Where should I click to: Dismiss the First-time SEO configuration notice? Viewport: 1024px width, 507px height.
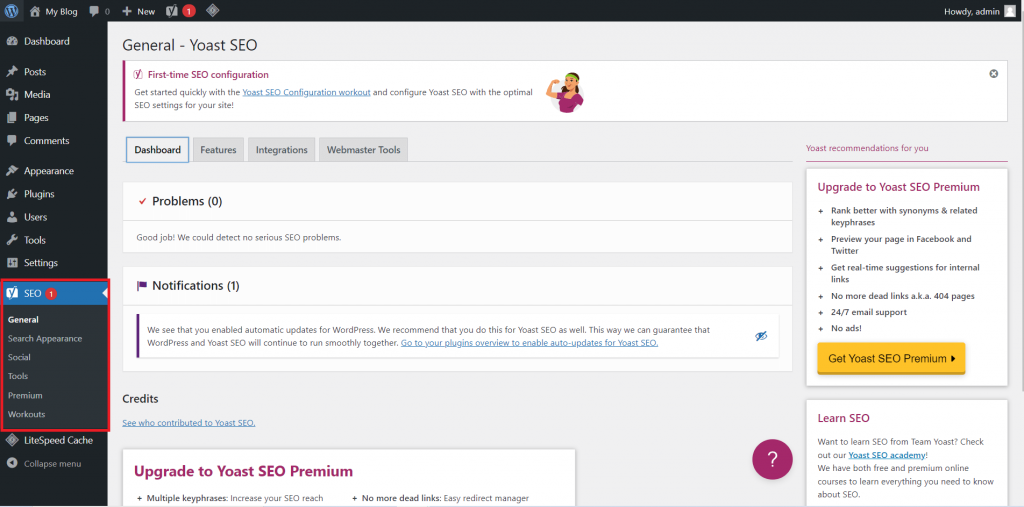(994, 74)
